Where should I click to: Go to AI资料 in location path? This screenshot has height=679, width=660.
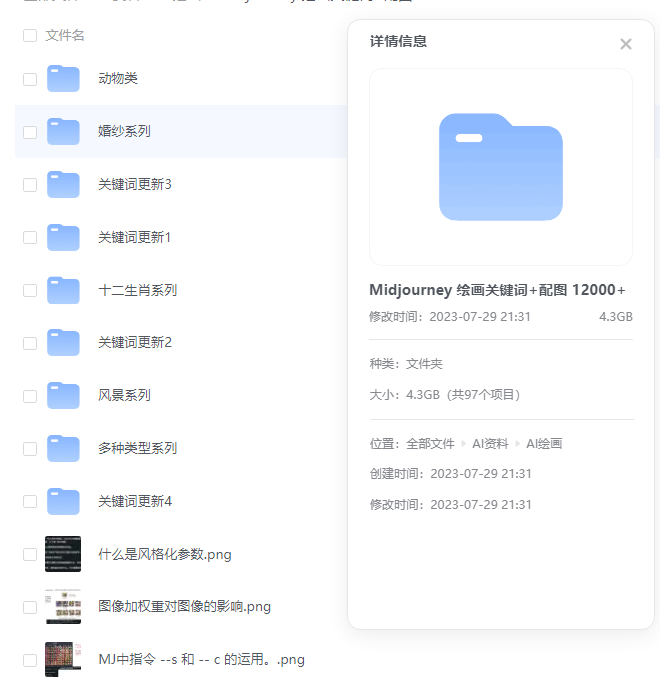point(490,443)
